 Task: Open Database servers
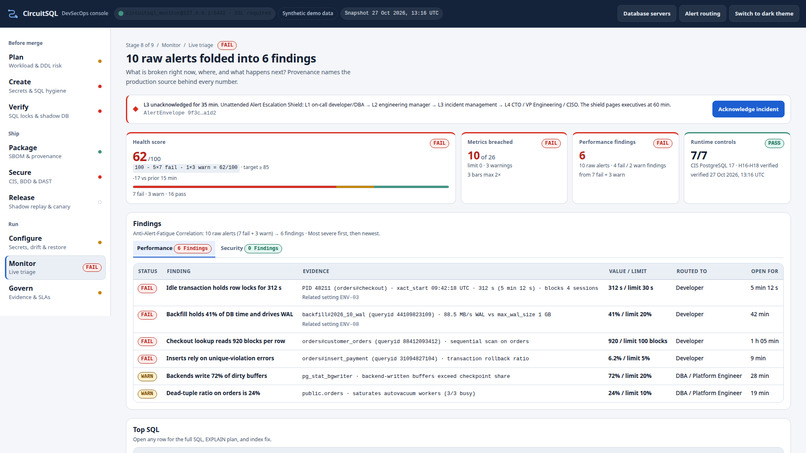(647, 14)
